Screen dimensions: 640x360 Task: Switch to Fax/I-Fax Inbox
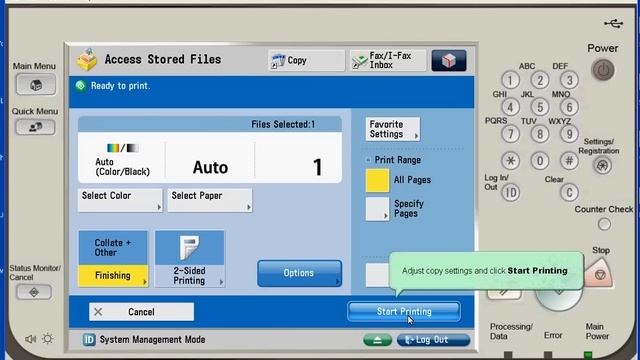(x=388, y=60)
